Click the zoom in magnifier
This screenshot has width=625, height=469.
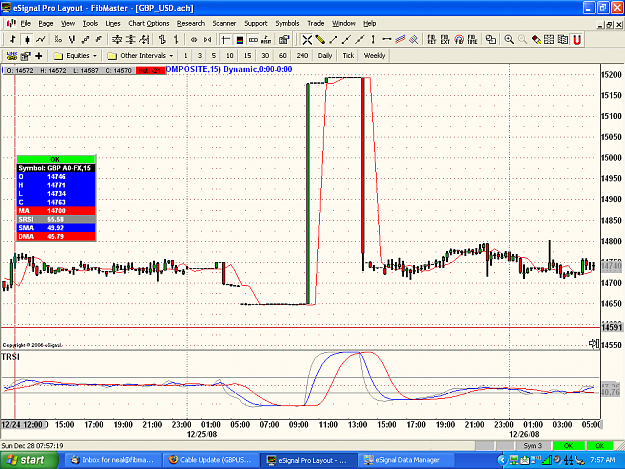click(509, 39)
